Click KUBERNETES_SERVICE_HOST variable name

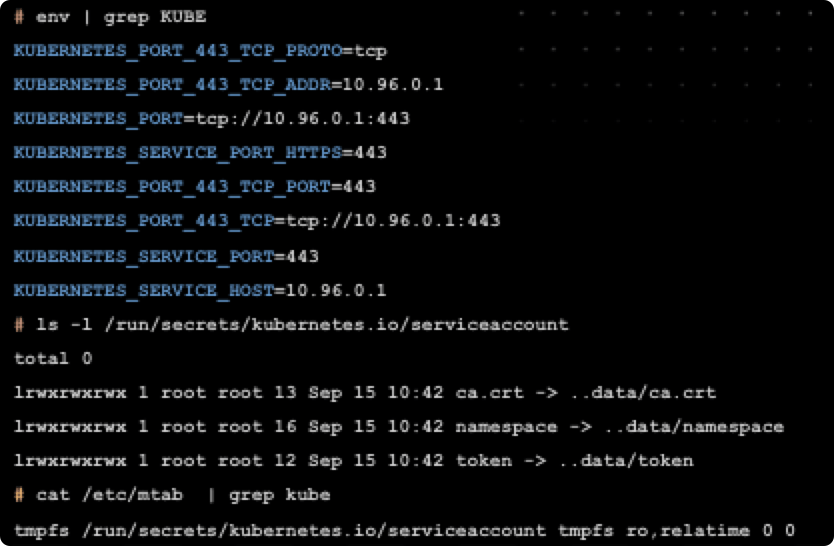pyautogui.click(x=144, y=290)
